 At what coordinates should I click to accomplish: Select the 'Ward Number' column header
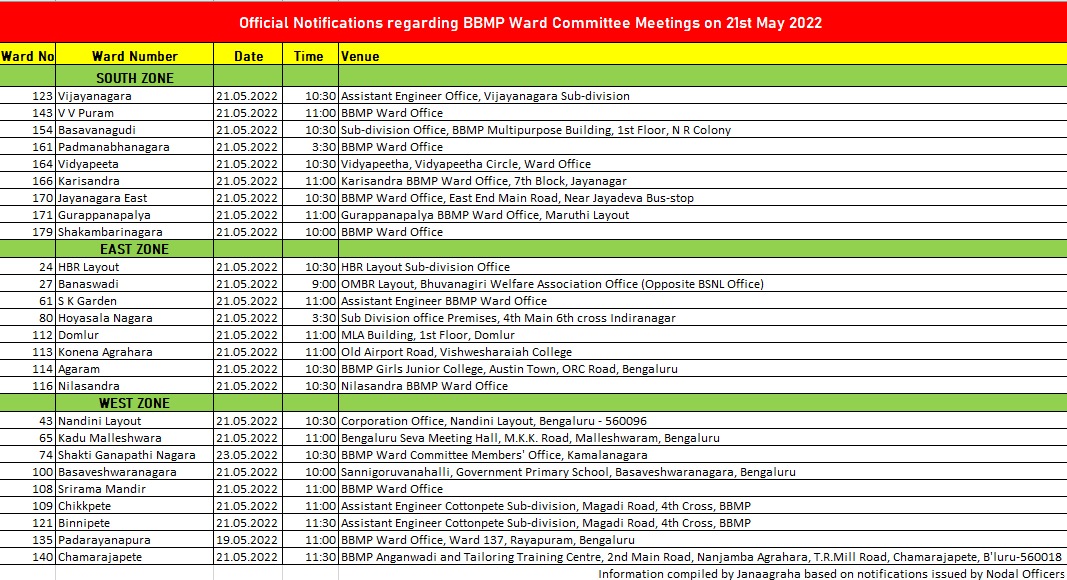(x=135, y=56)
